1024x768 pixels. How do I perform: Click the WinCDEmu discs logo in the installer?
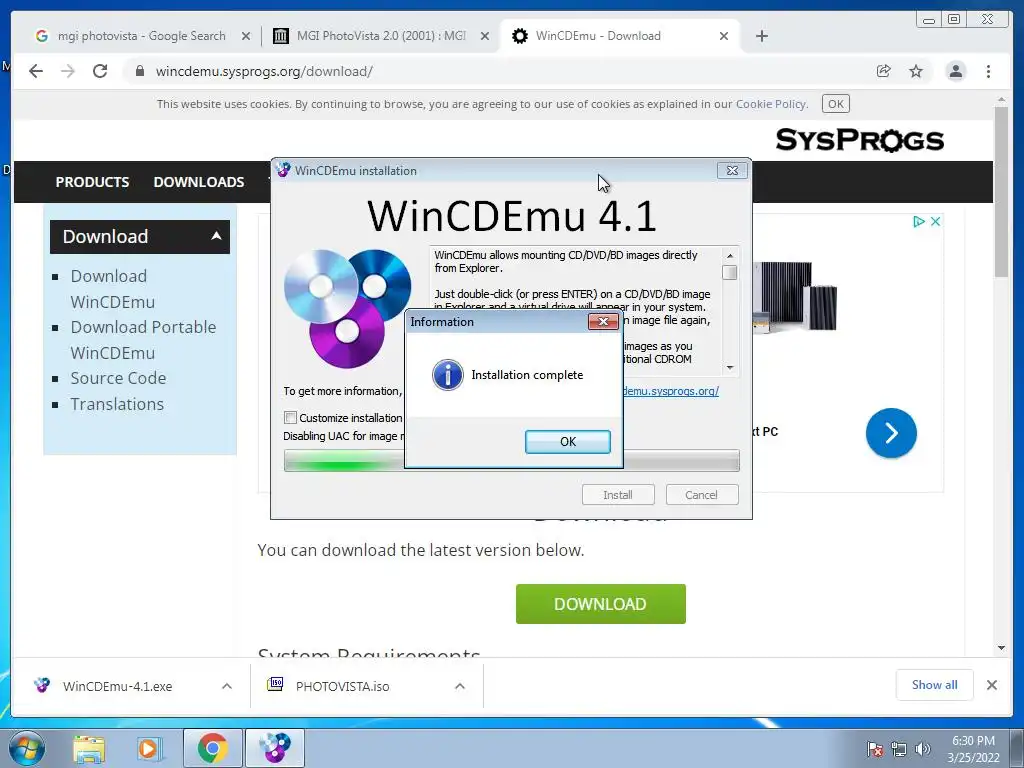(x=347, y=308)
